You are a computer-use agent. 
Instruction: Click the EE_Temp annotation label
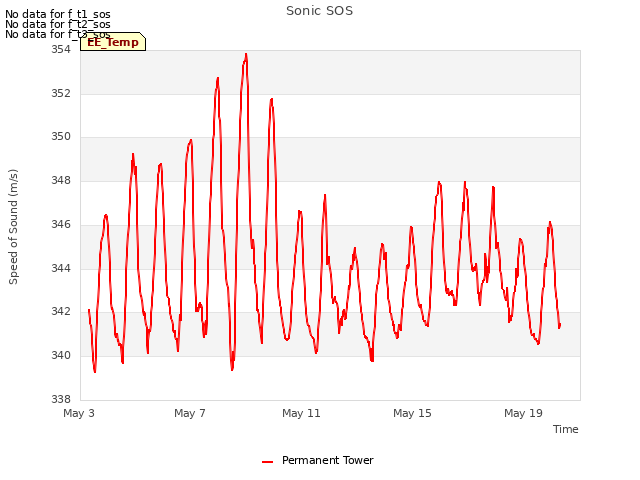(113, 42)
